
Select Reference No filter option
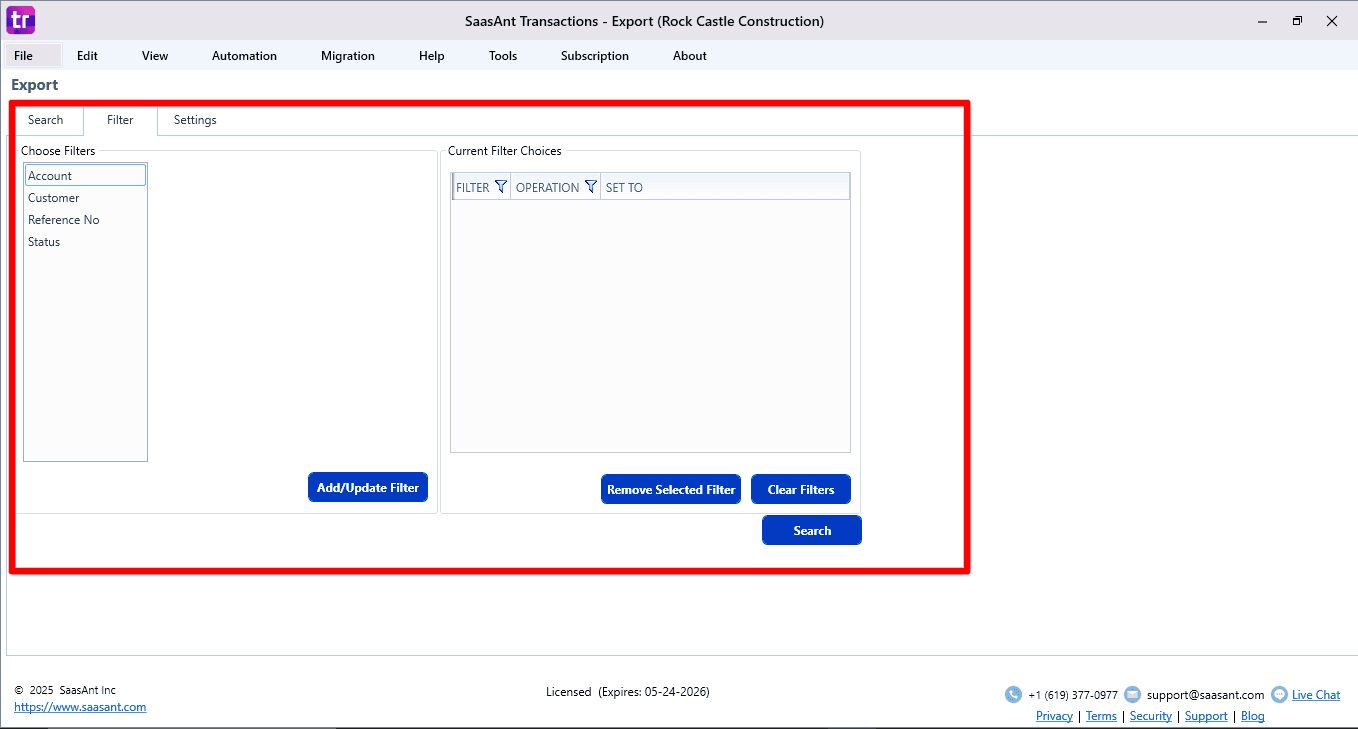pos(63,219)
